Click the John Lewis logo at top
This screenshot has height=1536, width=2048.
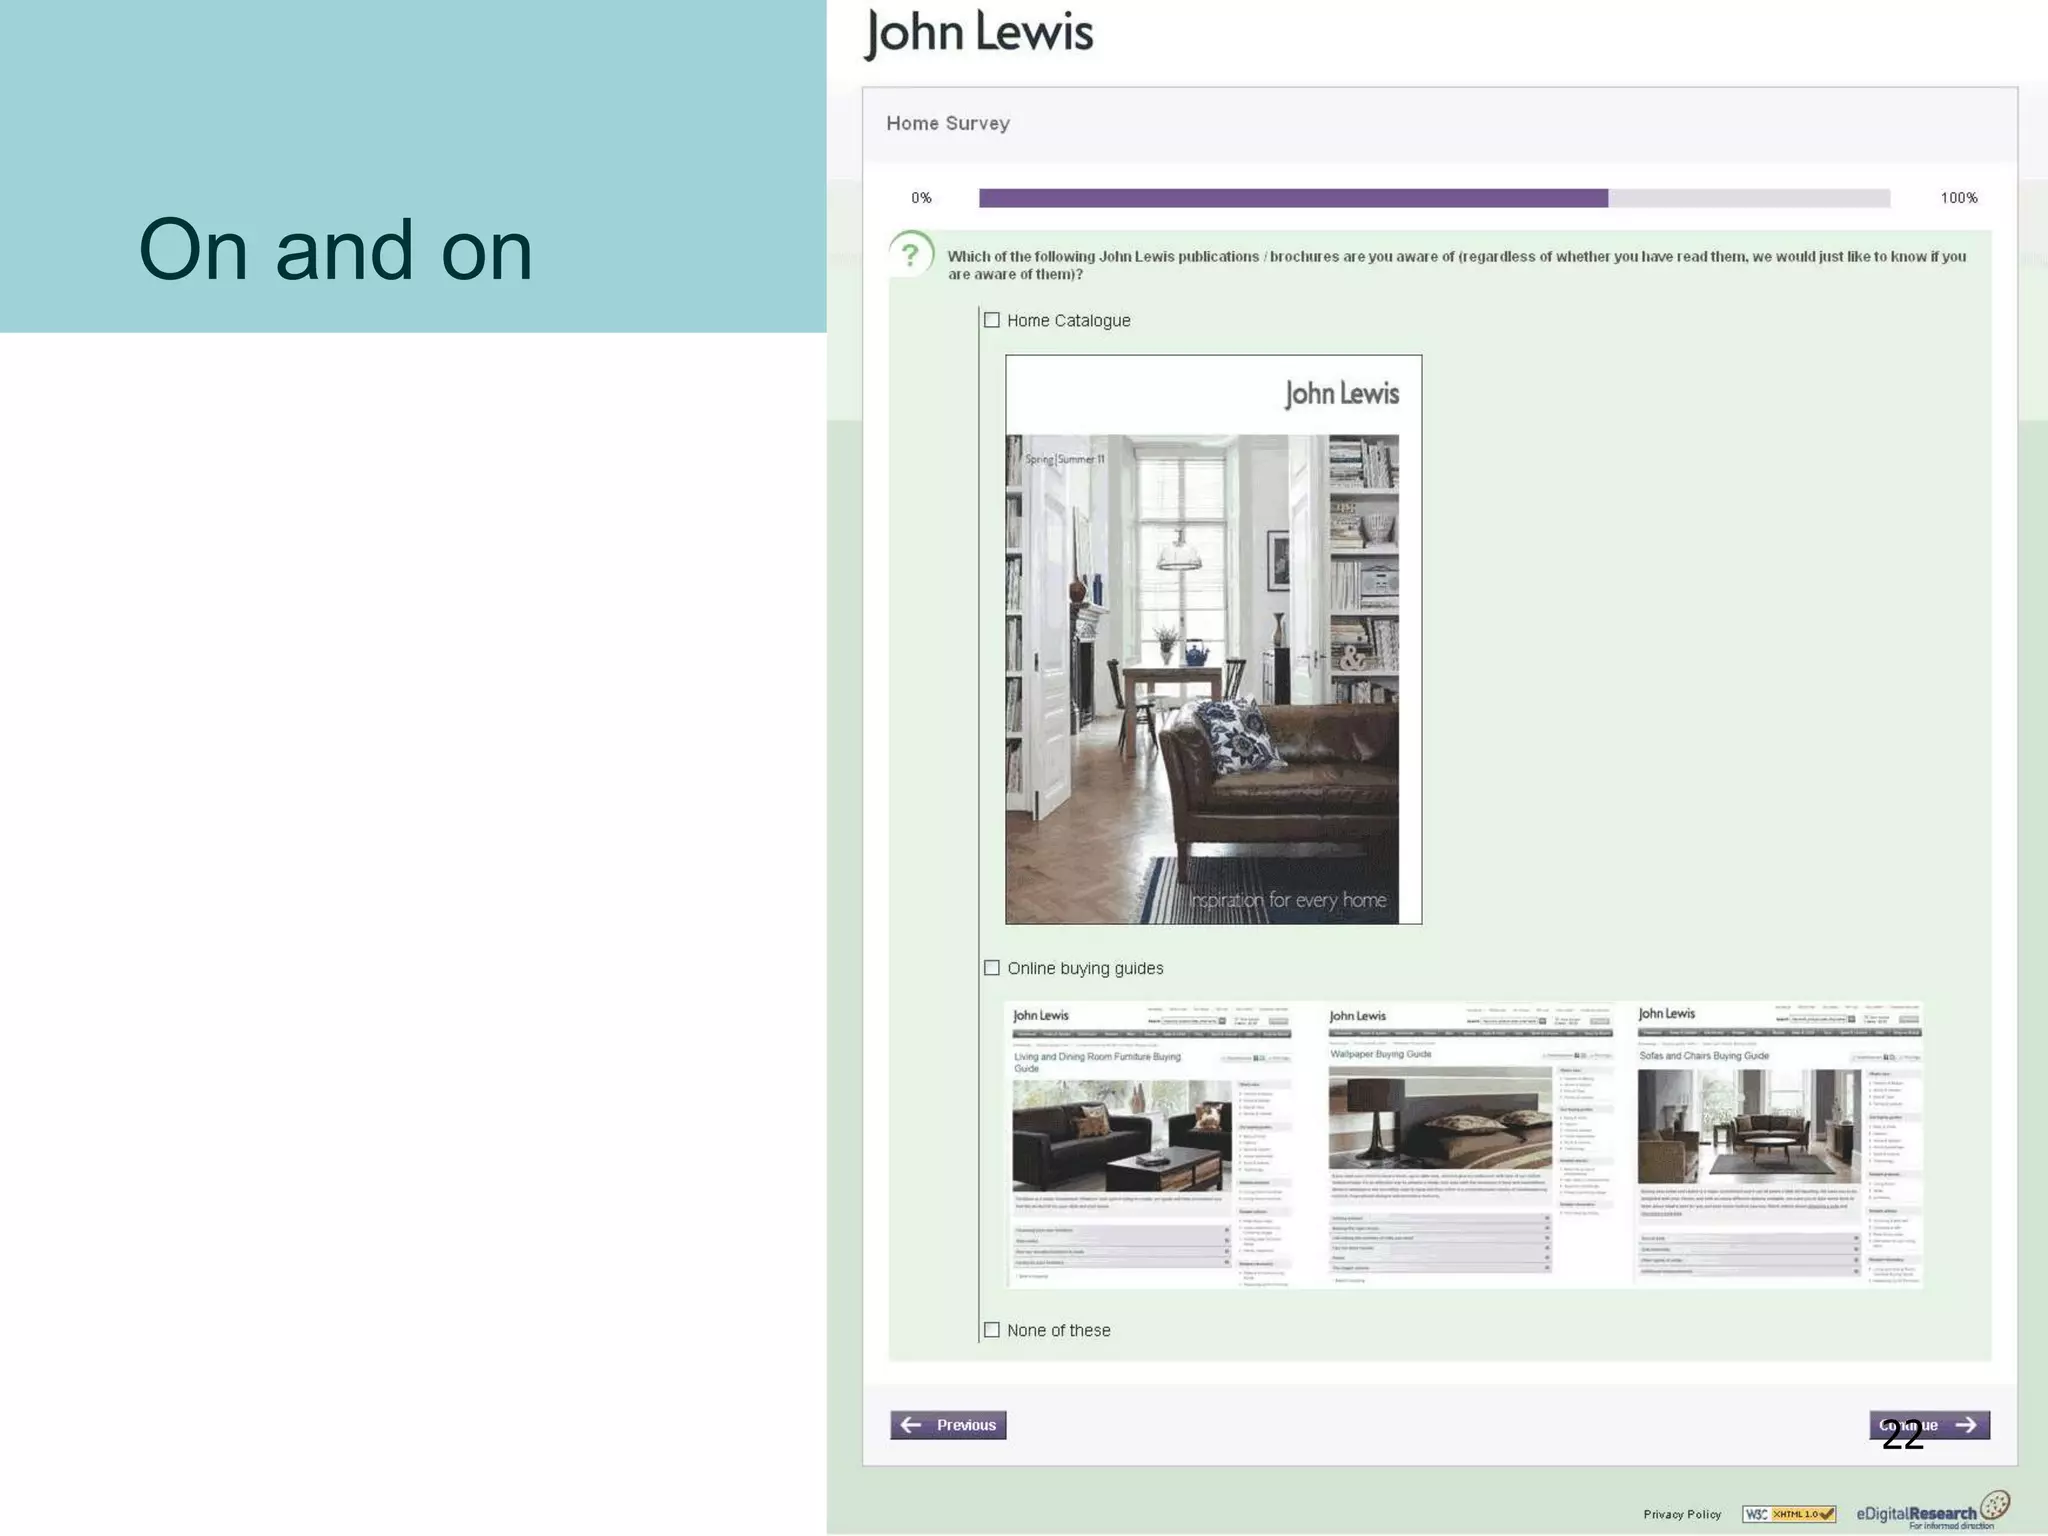[x=978, y=34]
